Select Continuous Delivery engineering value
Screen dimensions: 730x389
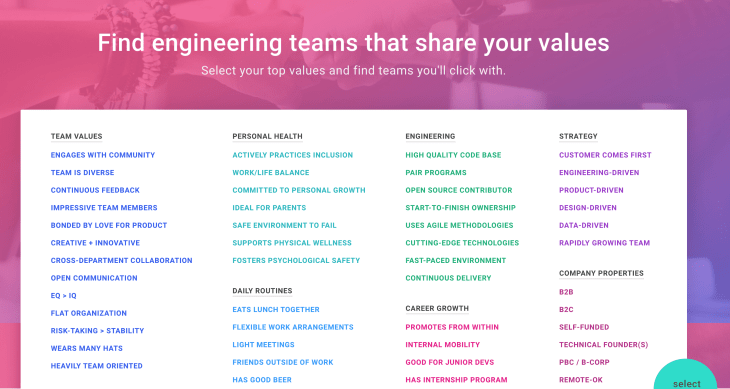pos(448,278)
